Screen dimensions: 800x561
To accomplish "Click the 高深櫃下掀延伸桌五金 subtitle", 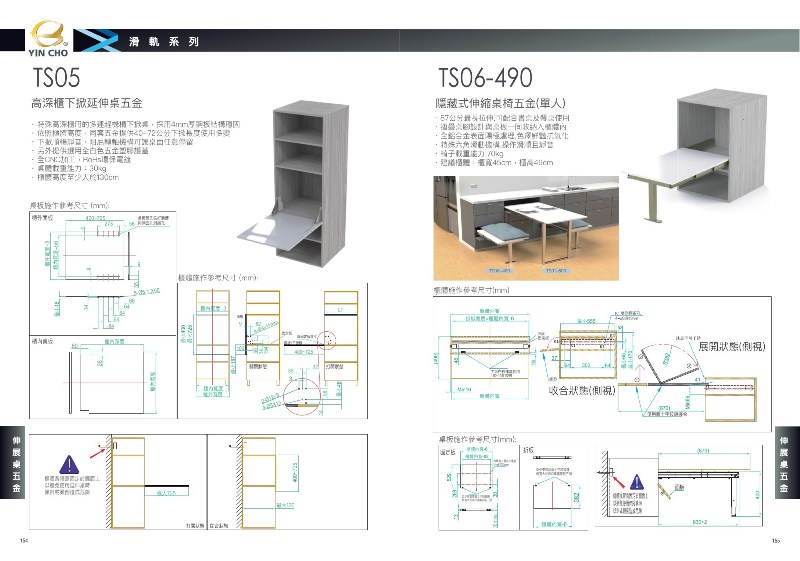I will click(87, 103).
